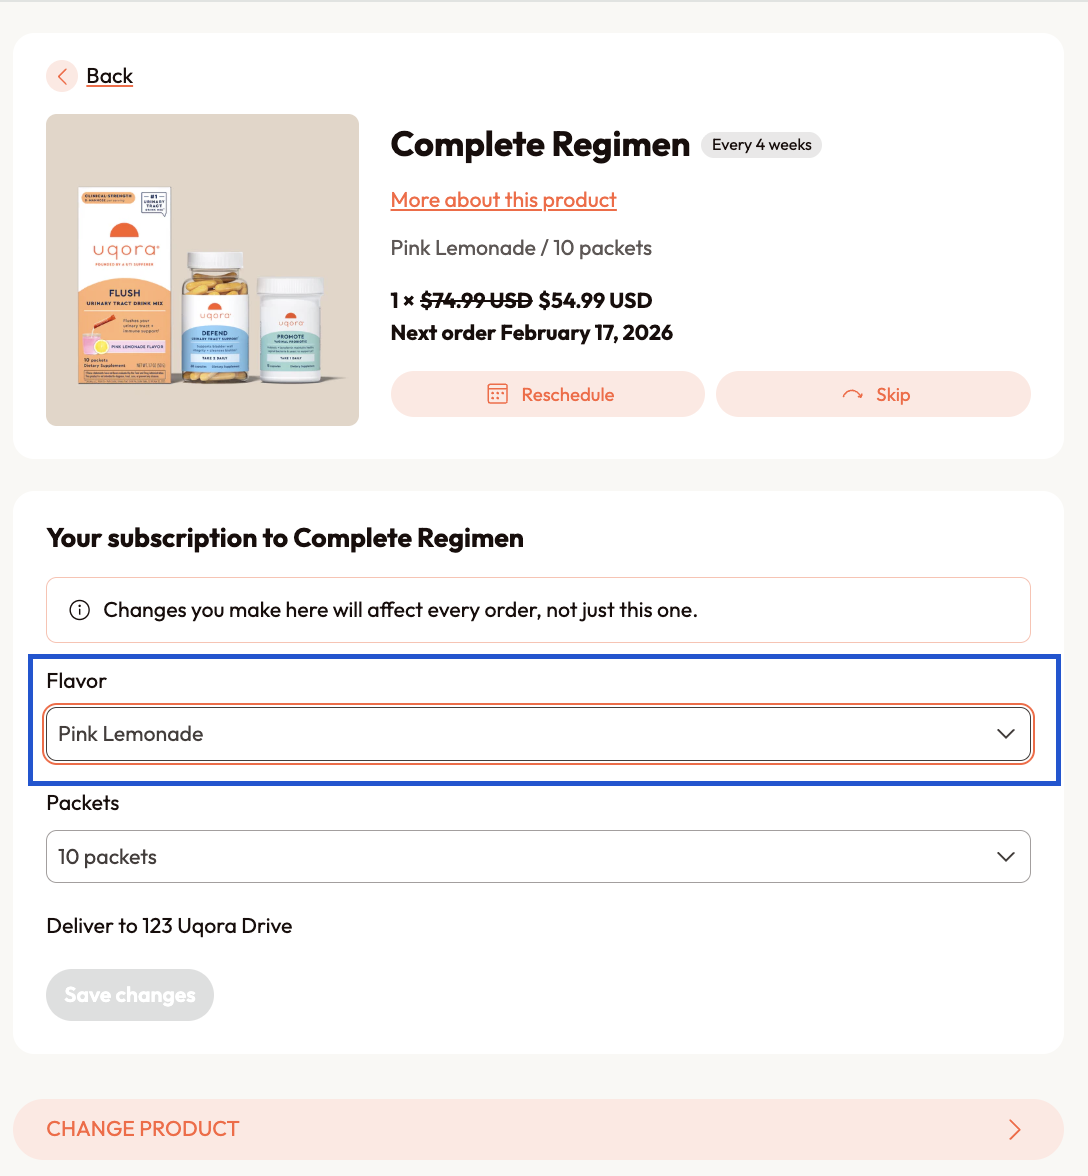The height and width of the screenshot is (1176, 1088).
Task: Click the Flavor dropdown chevron arrow
Action: pos(1006,734)
